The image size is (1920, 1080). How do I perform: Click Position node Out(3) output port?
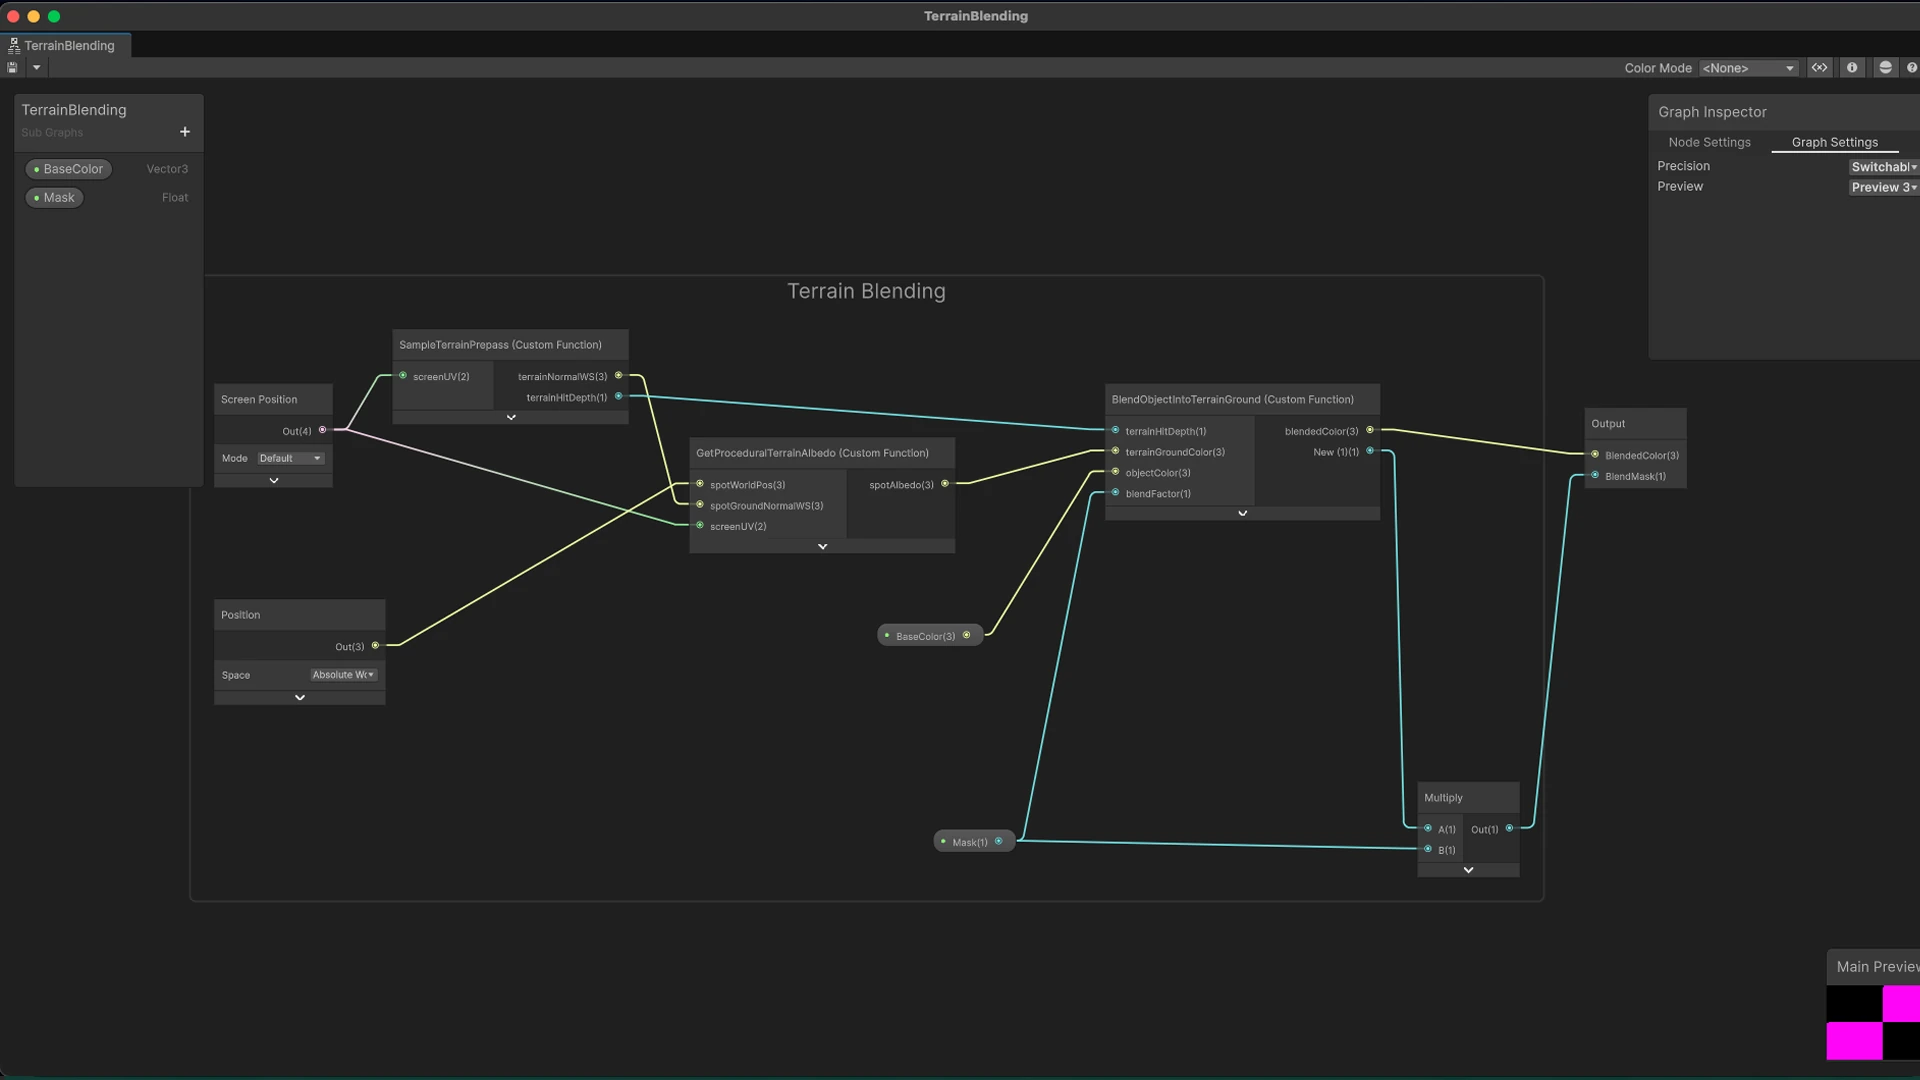pos(375,646)
